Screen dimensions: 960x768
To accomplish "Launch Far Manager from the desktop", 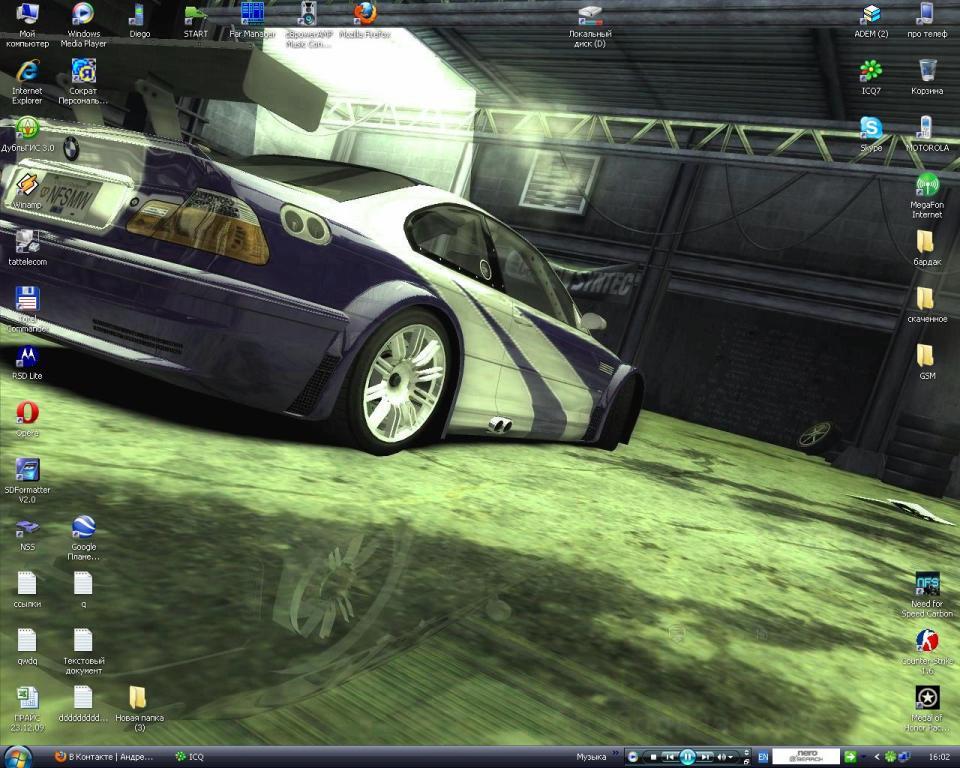I will 252,20.
